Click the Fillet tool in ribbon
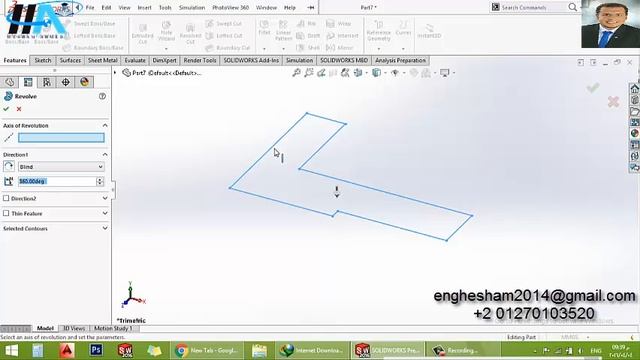 (264, 27)
